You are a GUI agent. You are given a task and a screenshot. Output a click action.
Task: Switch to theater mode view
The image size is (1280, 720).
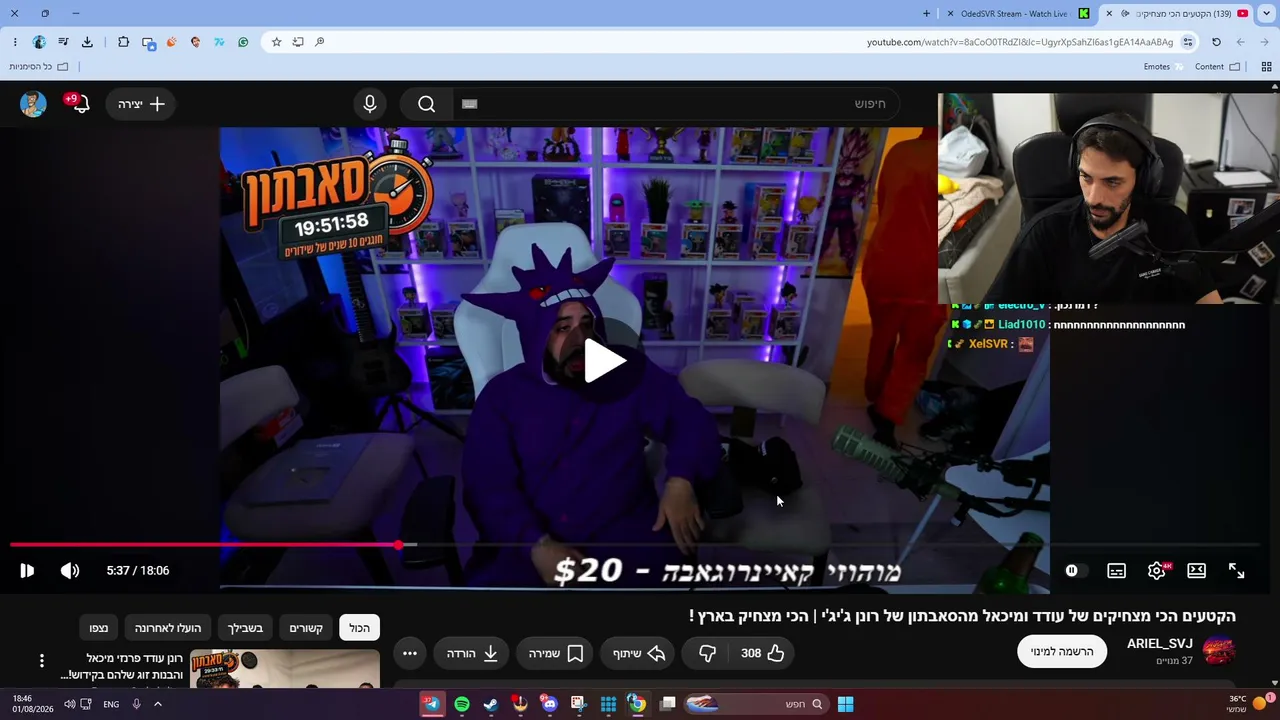click(1197, 571)
